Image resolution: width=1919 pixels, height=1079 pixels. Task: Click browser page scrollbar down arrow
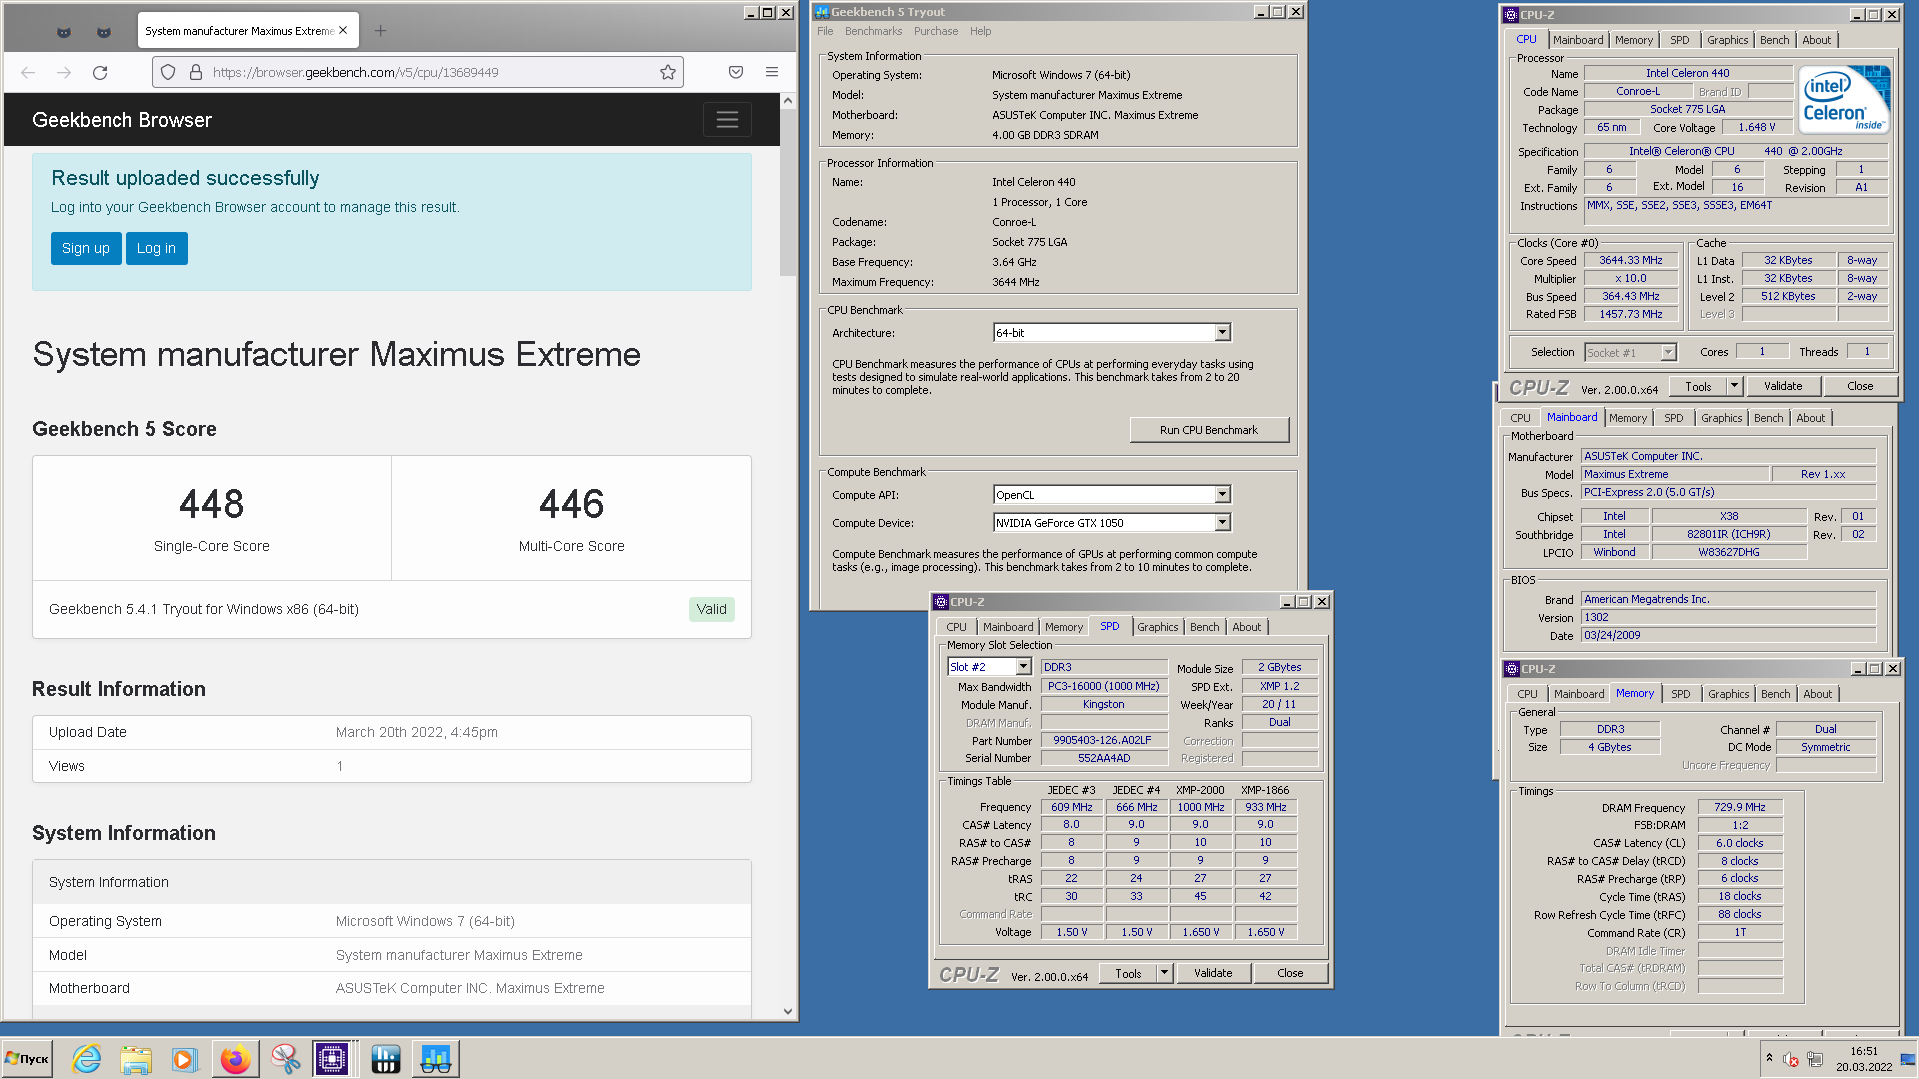point(788,1011)
